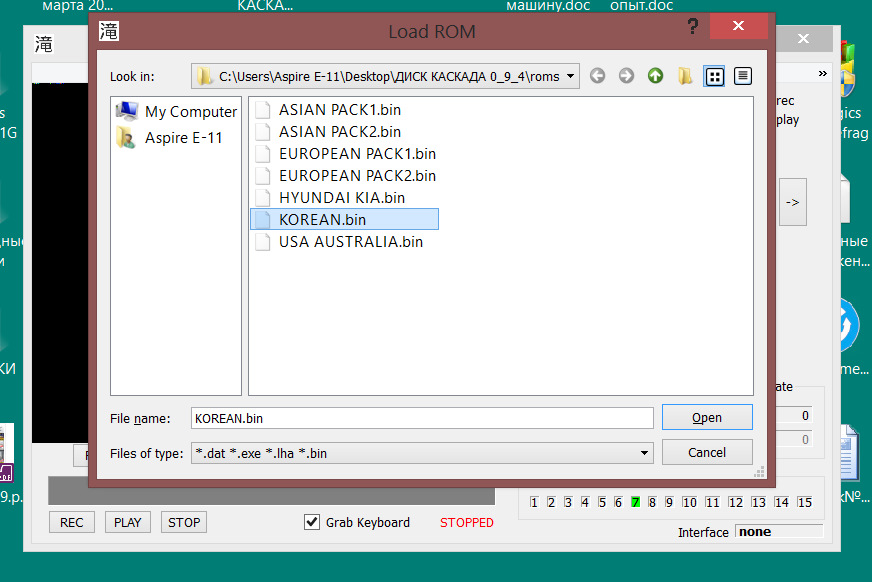This screenshot has height=582, width=872.
Task: Go forward using the right arrow icon
Action: point(626,76)
